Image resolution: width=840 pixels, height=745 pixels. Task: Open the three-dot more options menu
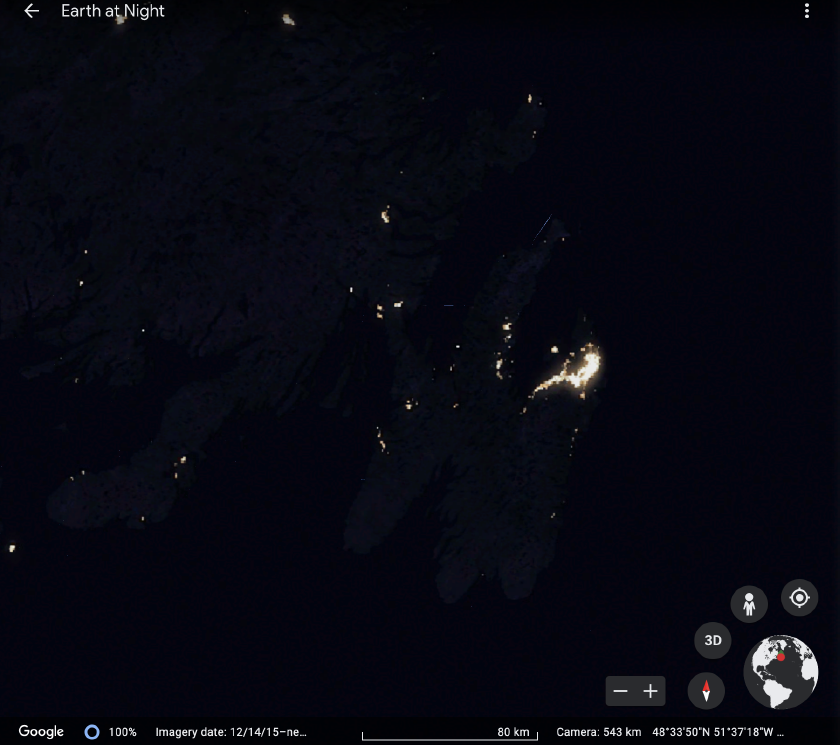807,11
